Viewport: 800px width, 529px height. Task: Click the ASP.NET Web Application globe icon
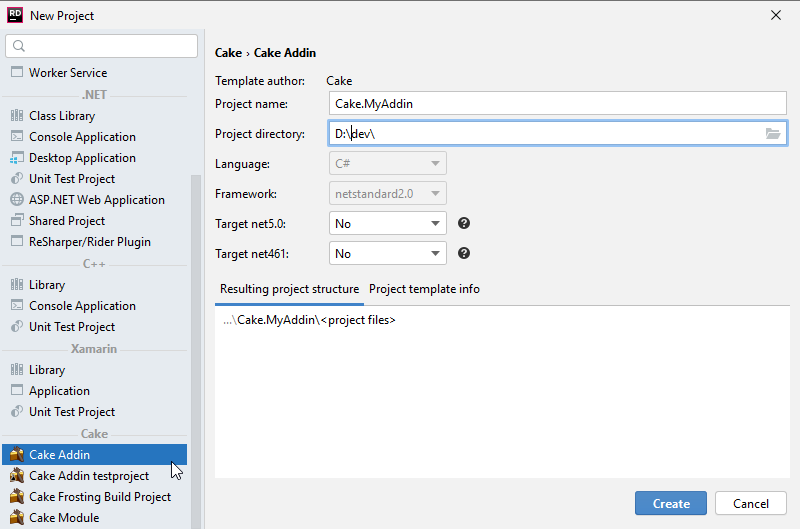(17, 199)
